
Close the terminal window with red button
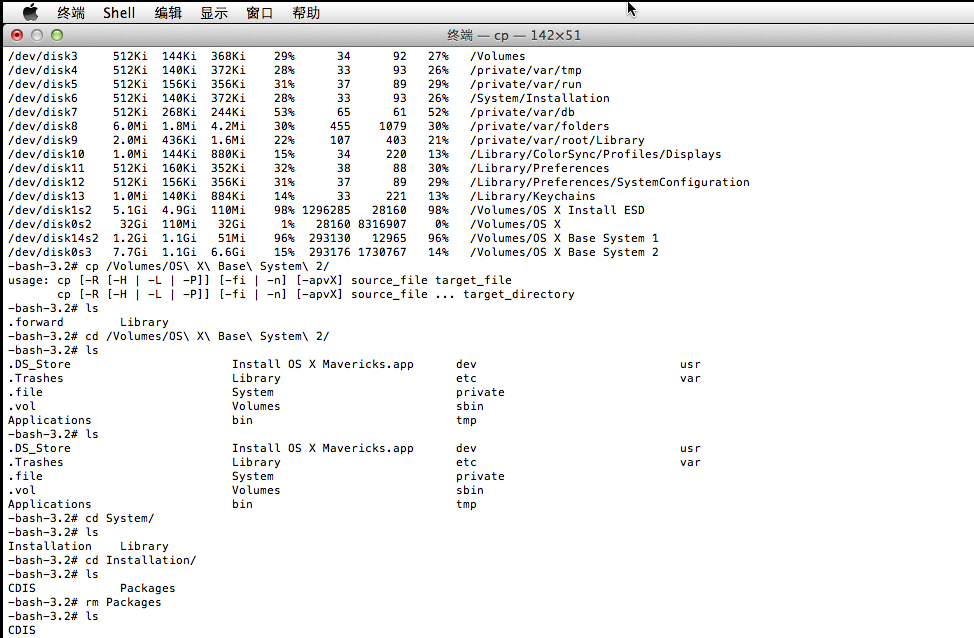tap(17, 35)
